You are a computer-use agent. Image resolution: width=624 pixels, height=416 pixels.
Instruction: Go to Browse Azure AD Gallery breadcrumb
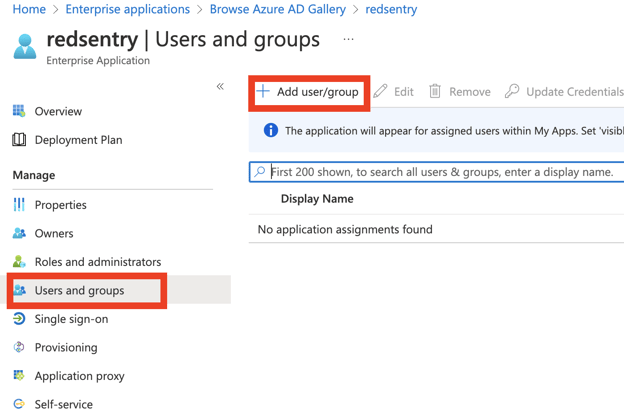278,9
